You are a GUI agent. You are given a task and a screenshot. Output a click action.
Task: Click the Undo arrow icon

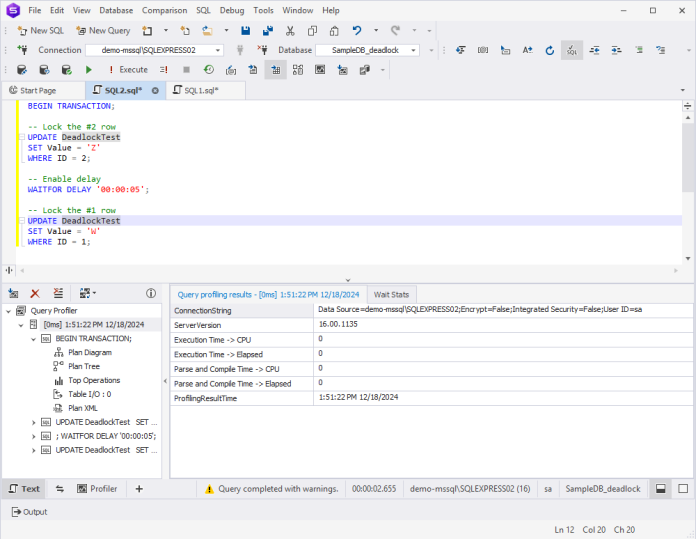coord(357,31)
